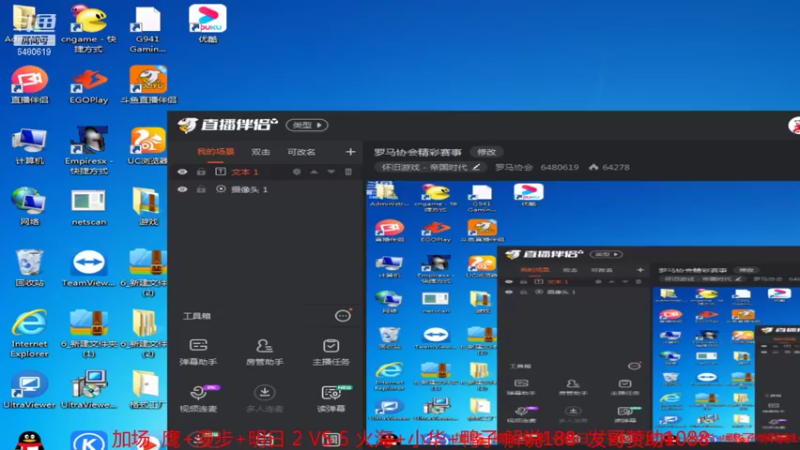800x450 pixels.
Task: Open the 房管助手 tool
Action: [264, 352]
